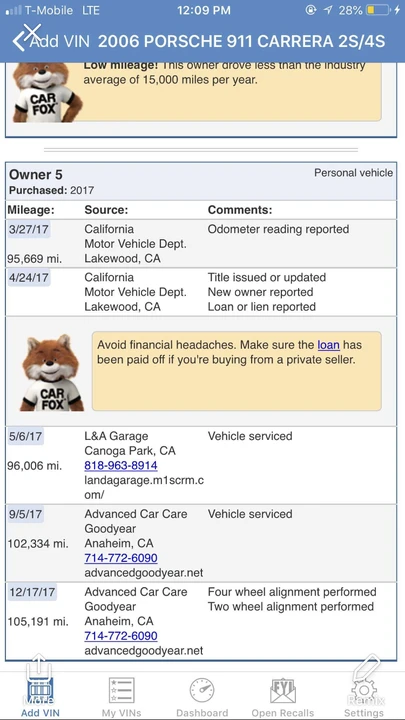Tap the X close icon at top

[32, 31]
